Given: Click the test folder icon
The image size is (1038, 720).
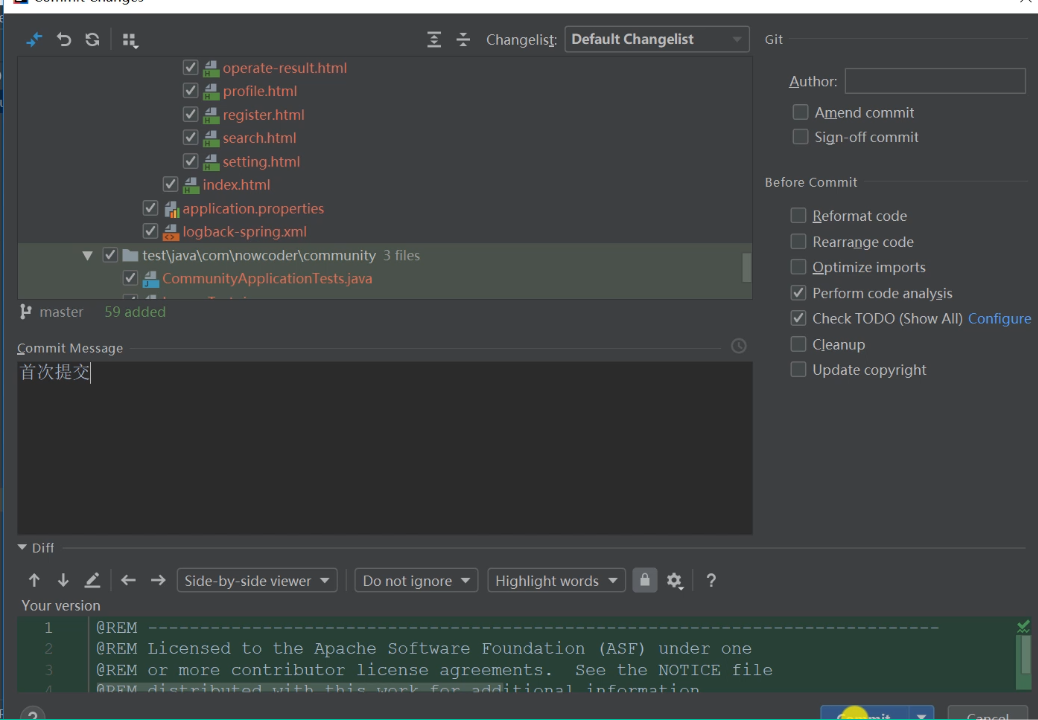Looking at the screenshot, I should point(130,255).
